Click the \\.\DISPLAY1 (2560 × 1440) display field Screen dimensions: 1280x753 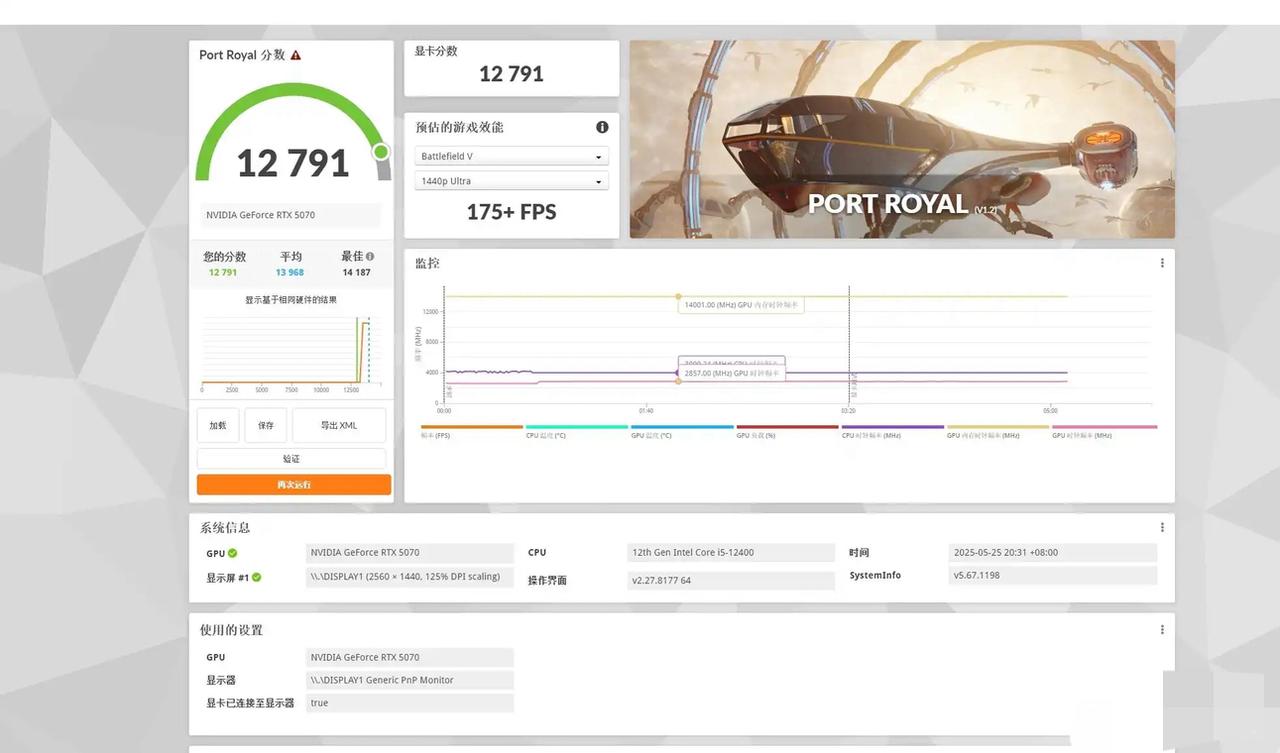[410, 577]
